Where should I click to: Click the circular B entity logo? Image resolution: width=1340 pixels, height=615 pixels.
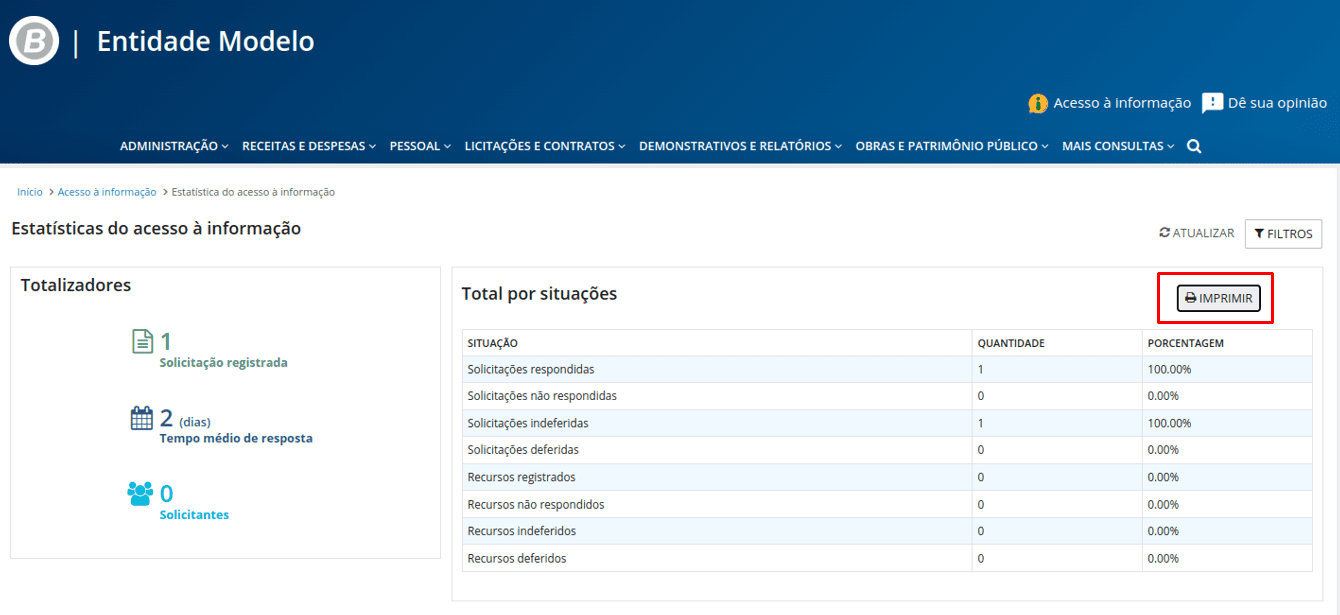[33, 40]
